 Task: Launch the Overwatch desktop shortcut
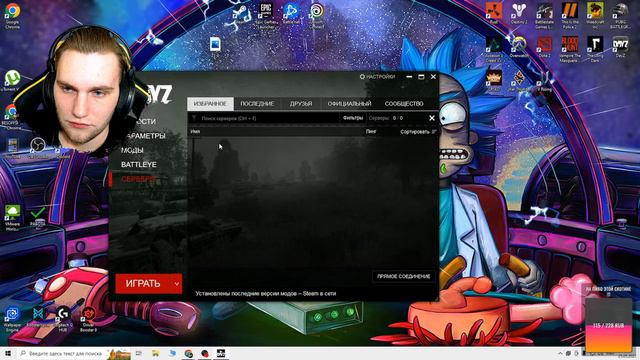pyautogui.click(x=519, y=47)
